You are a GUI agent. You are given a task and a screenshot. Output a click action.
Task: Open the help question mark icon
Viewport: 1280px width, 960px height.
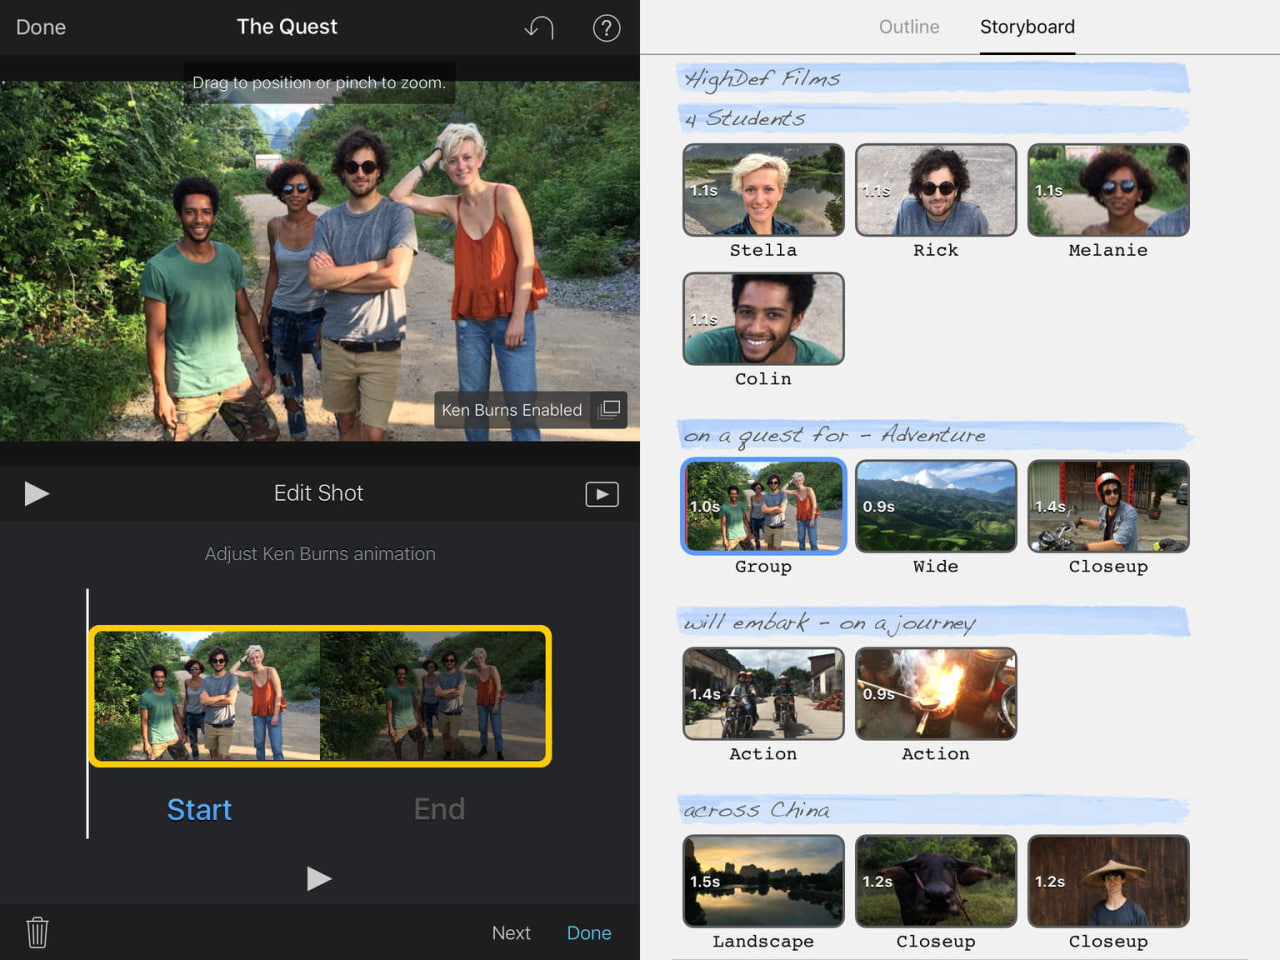[x=606, y=28]
